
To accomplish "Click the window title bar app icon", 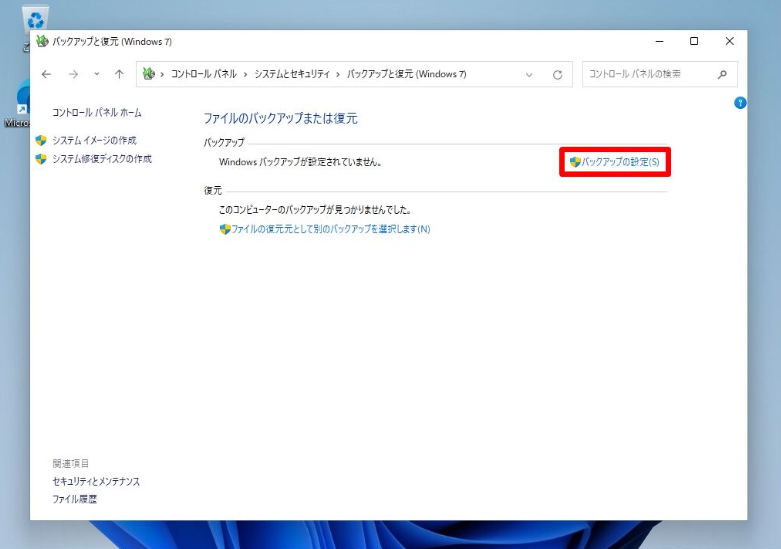I will point(42,41).
